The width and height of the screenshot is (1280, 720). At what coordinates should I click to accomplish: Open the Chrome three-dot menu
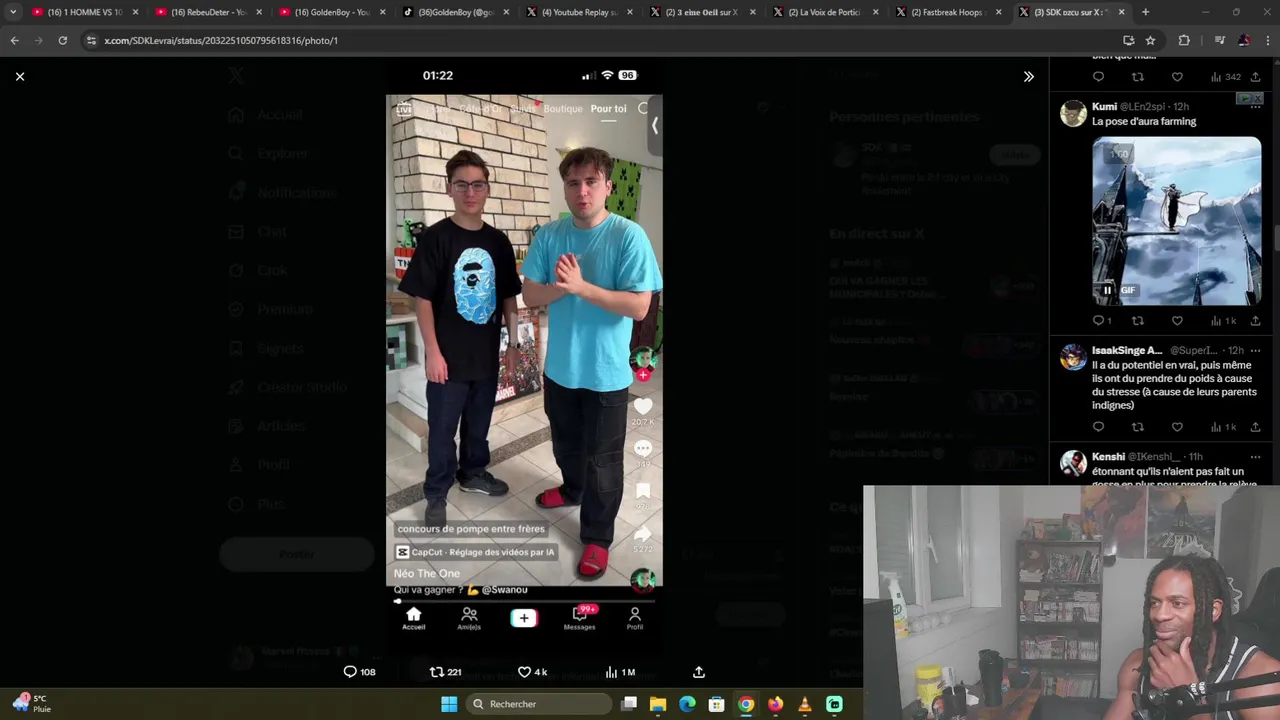tap(1266, 40)
